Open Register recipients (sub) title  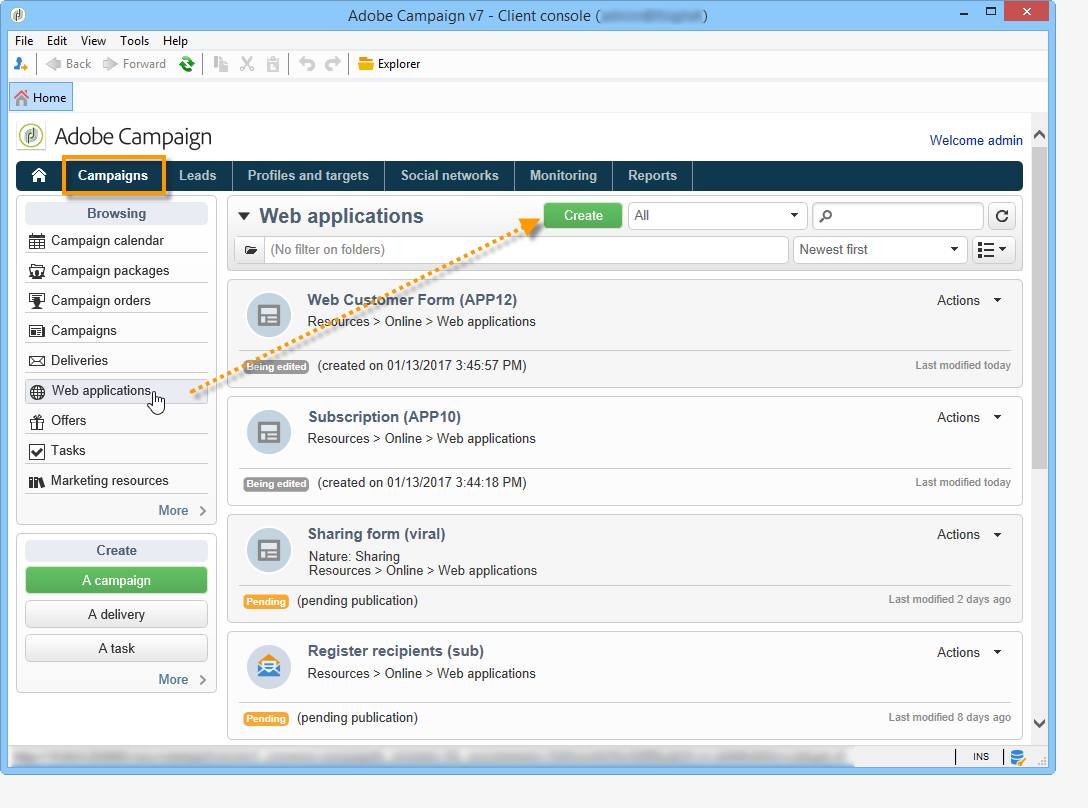(396, 651)
